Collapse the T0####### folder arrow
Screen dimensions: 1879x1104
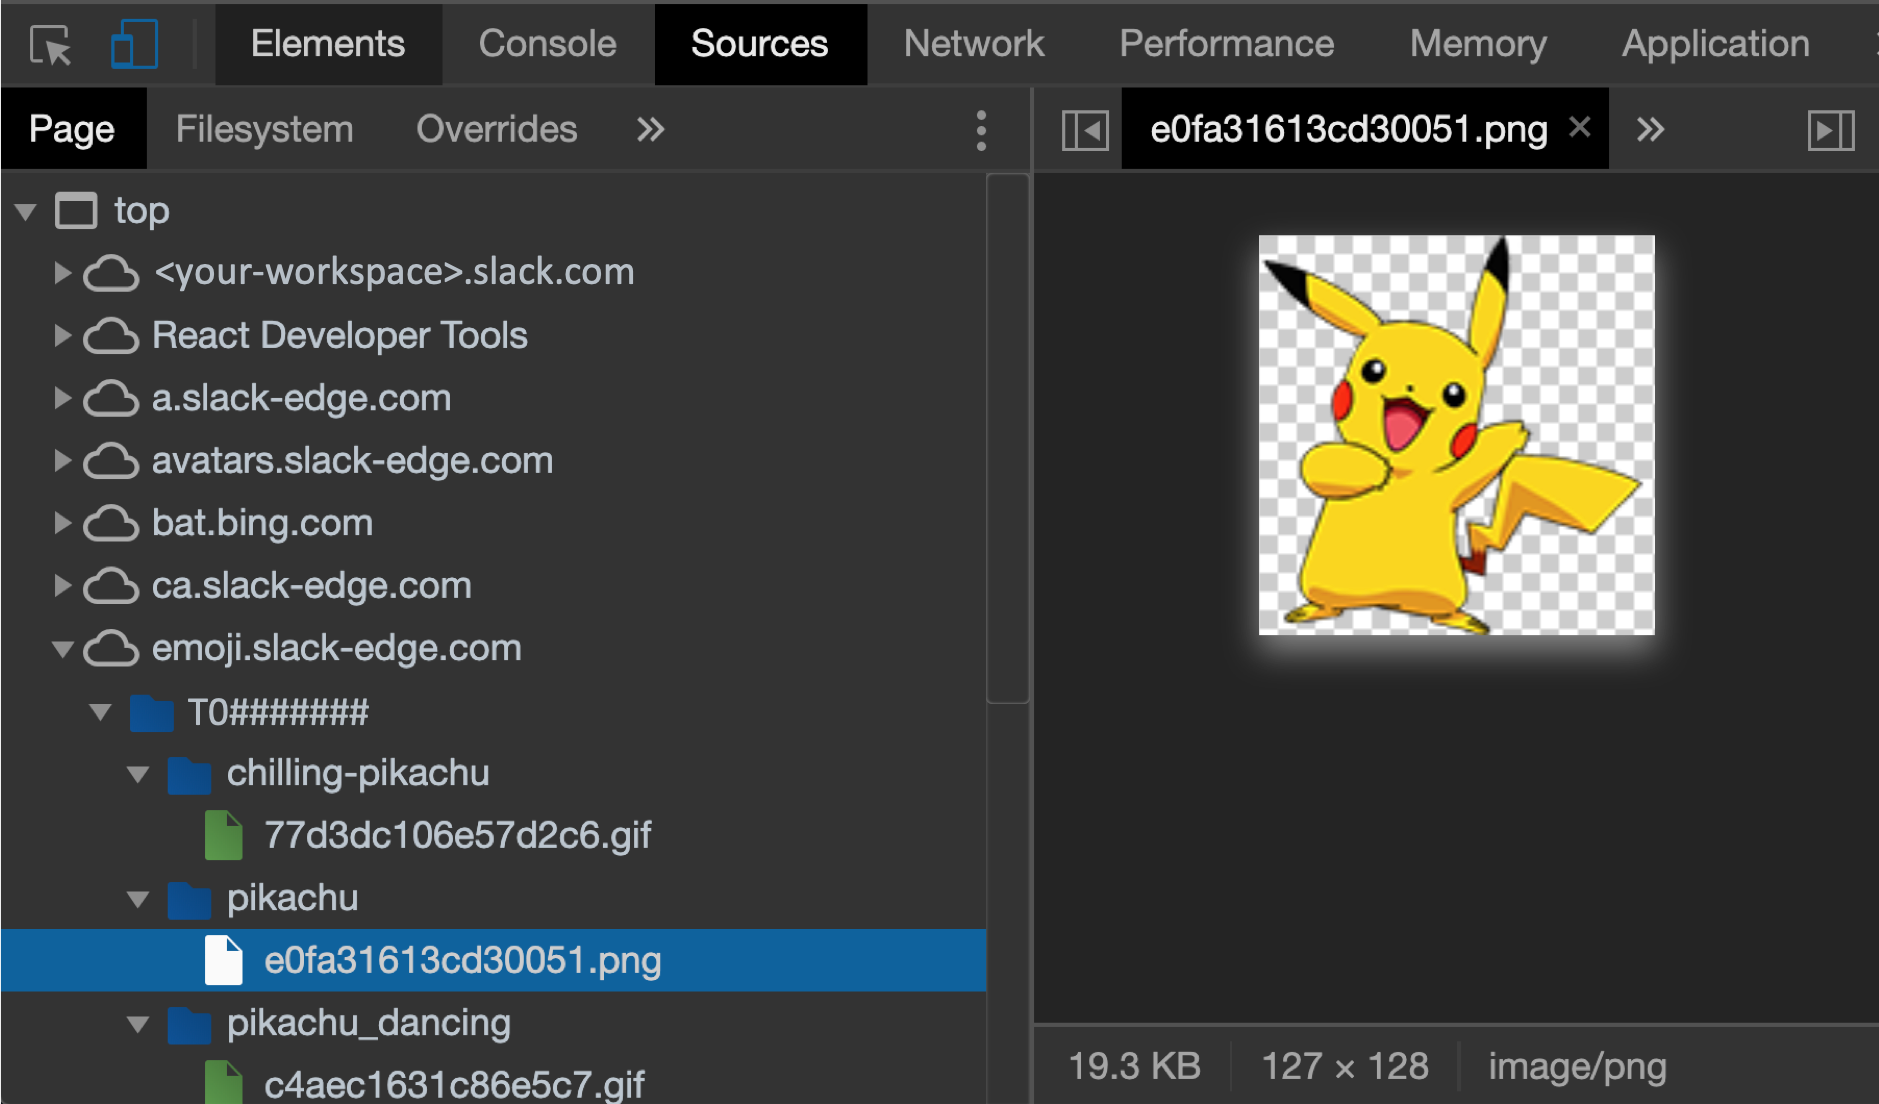point(100,713)
